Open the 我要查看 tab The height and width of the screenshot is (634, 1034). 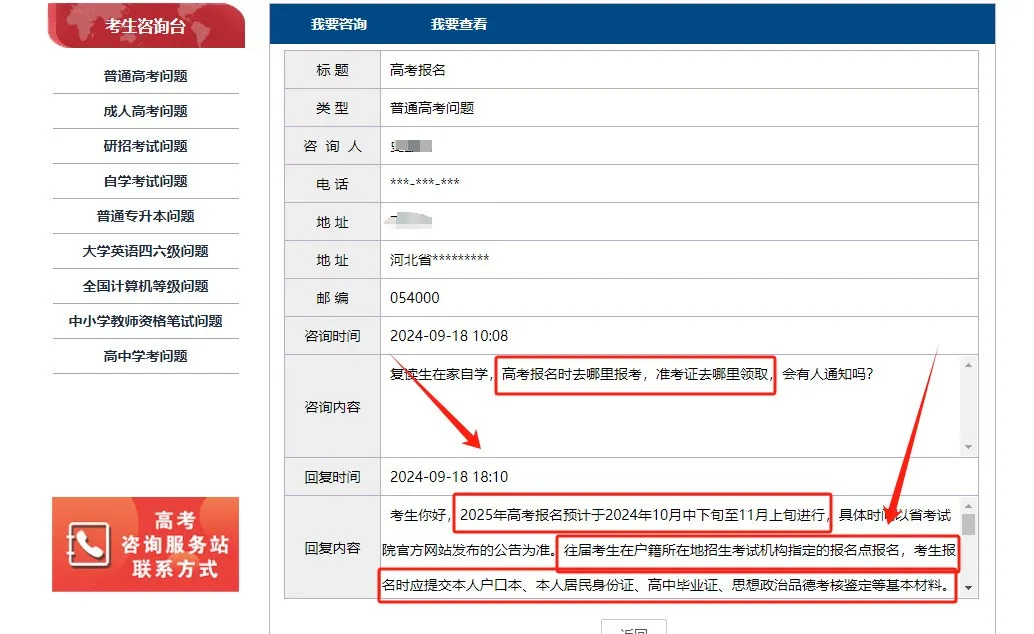point(459,24)
